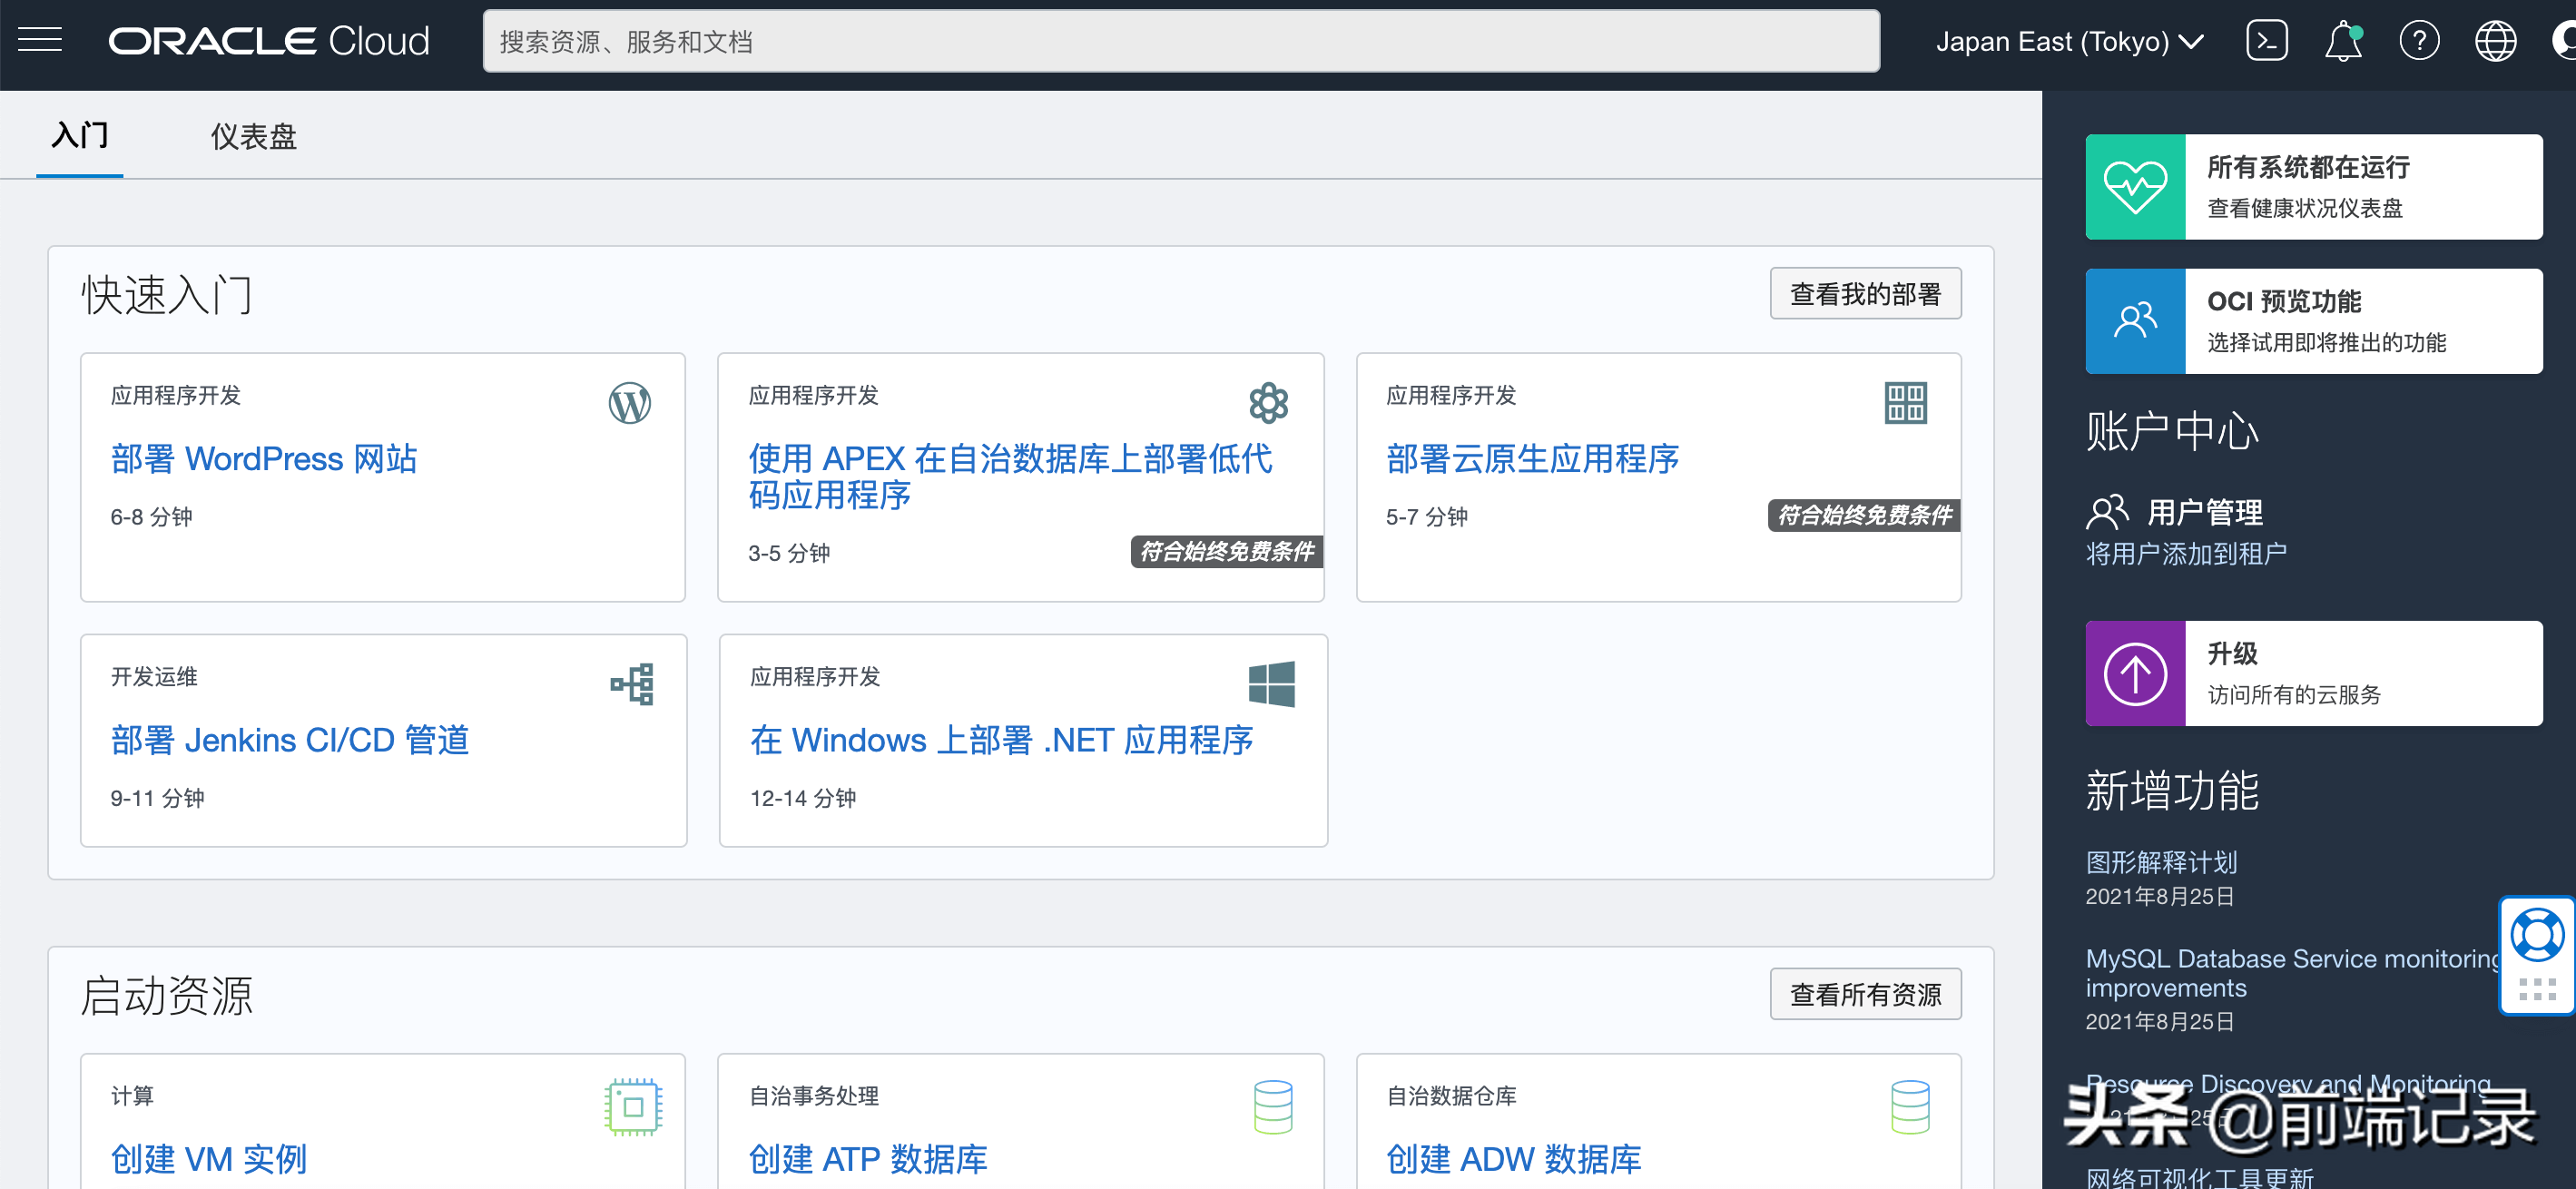Screen dimensions: 2576x1189
Task: Open 部署云原生应用程序 link
Action: coord(1532,458)
